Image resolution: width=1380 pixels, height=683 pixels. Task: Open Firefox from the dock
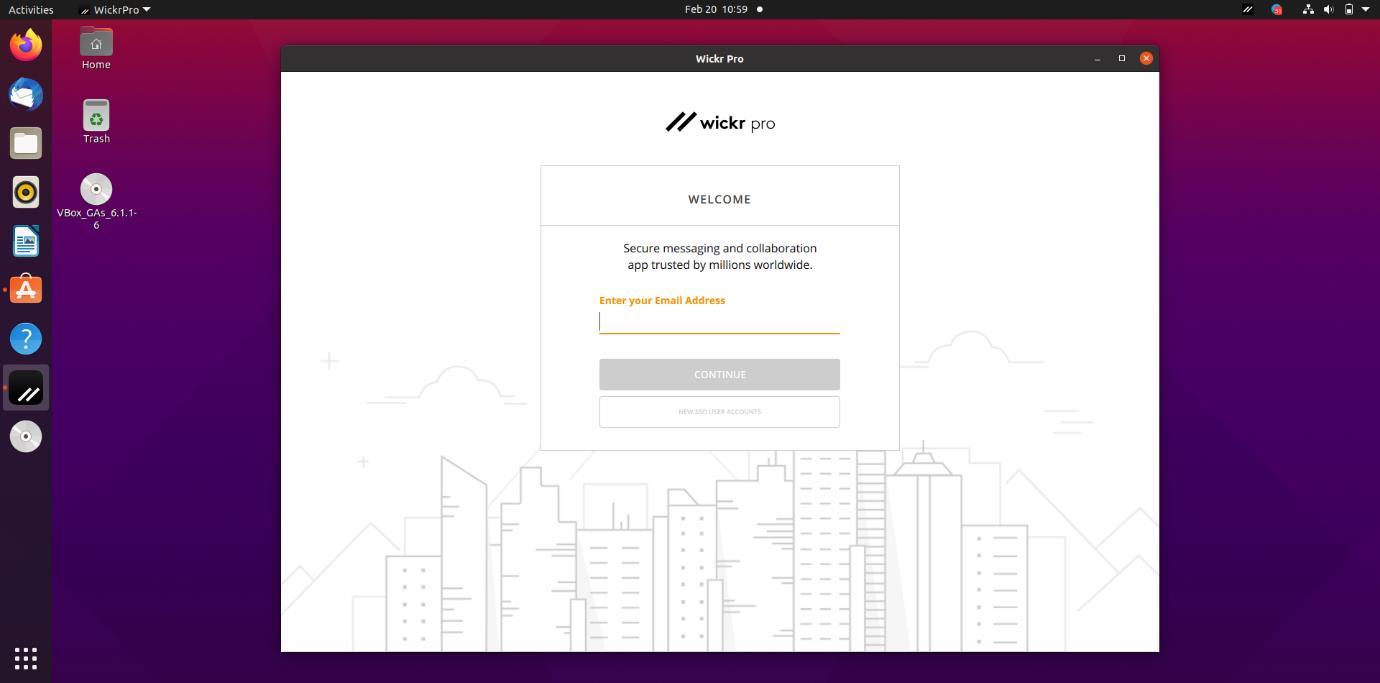(26, 45)
